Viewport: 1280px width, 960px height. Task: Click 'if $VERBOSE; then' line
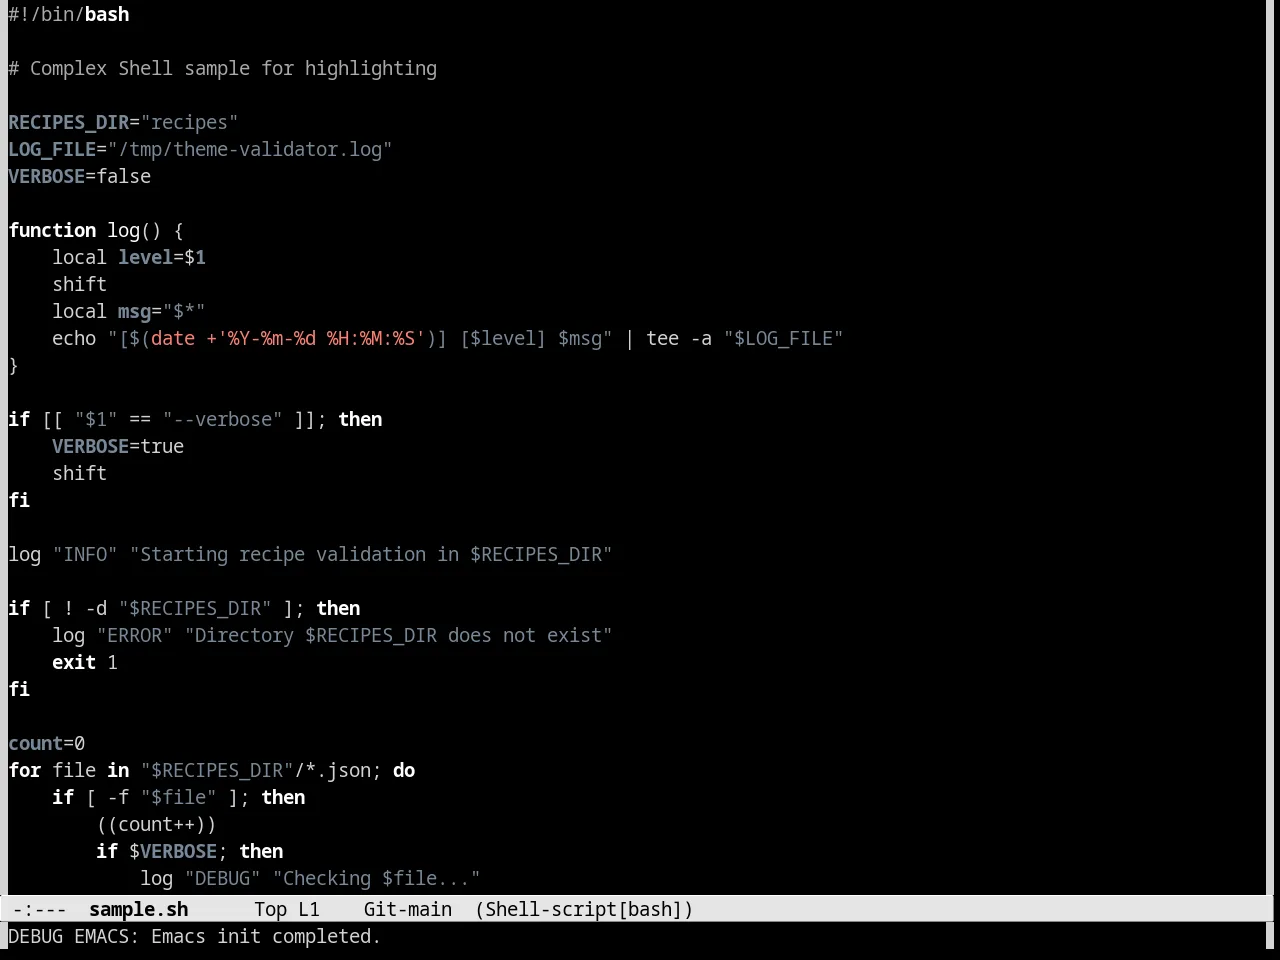pyautogui.click(x=190, y=851)
